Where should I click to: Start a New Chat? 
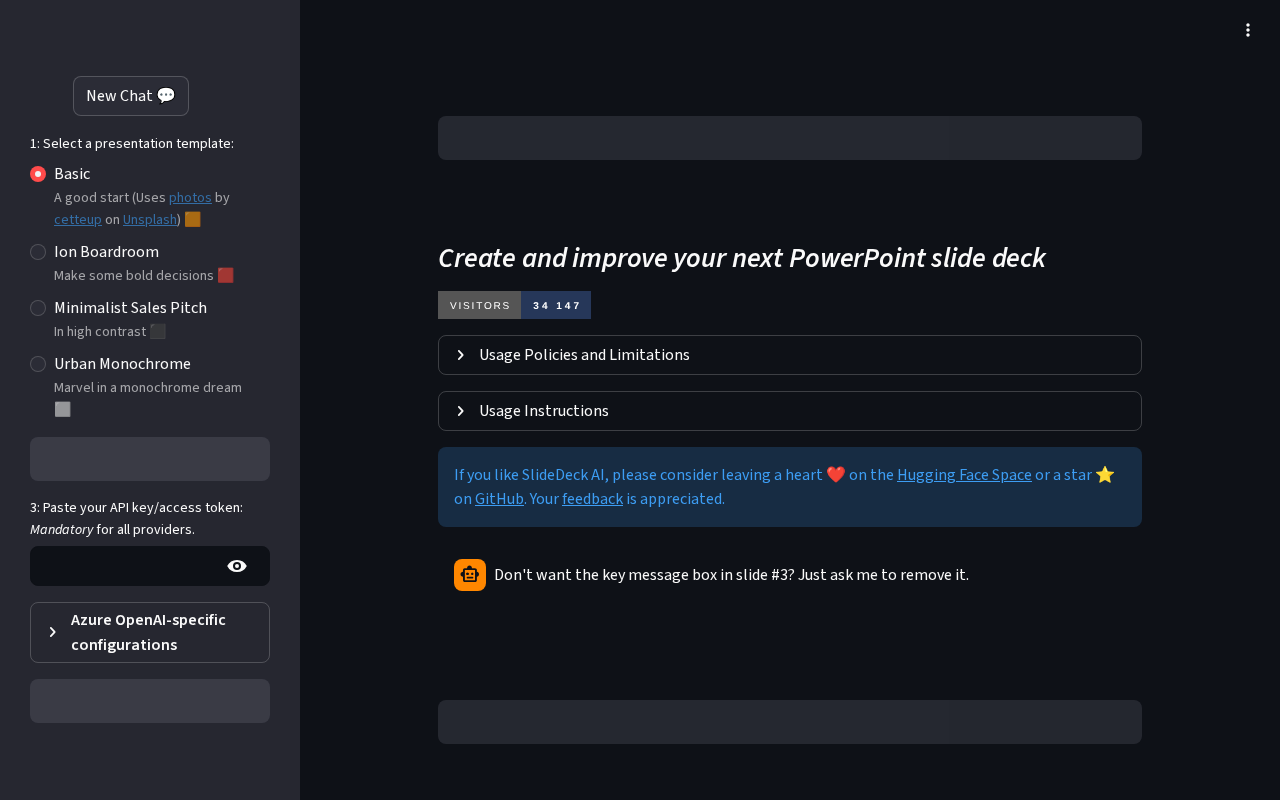[x=131, y=96]
